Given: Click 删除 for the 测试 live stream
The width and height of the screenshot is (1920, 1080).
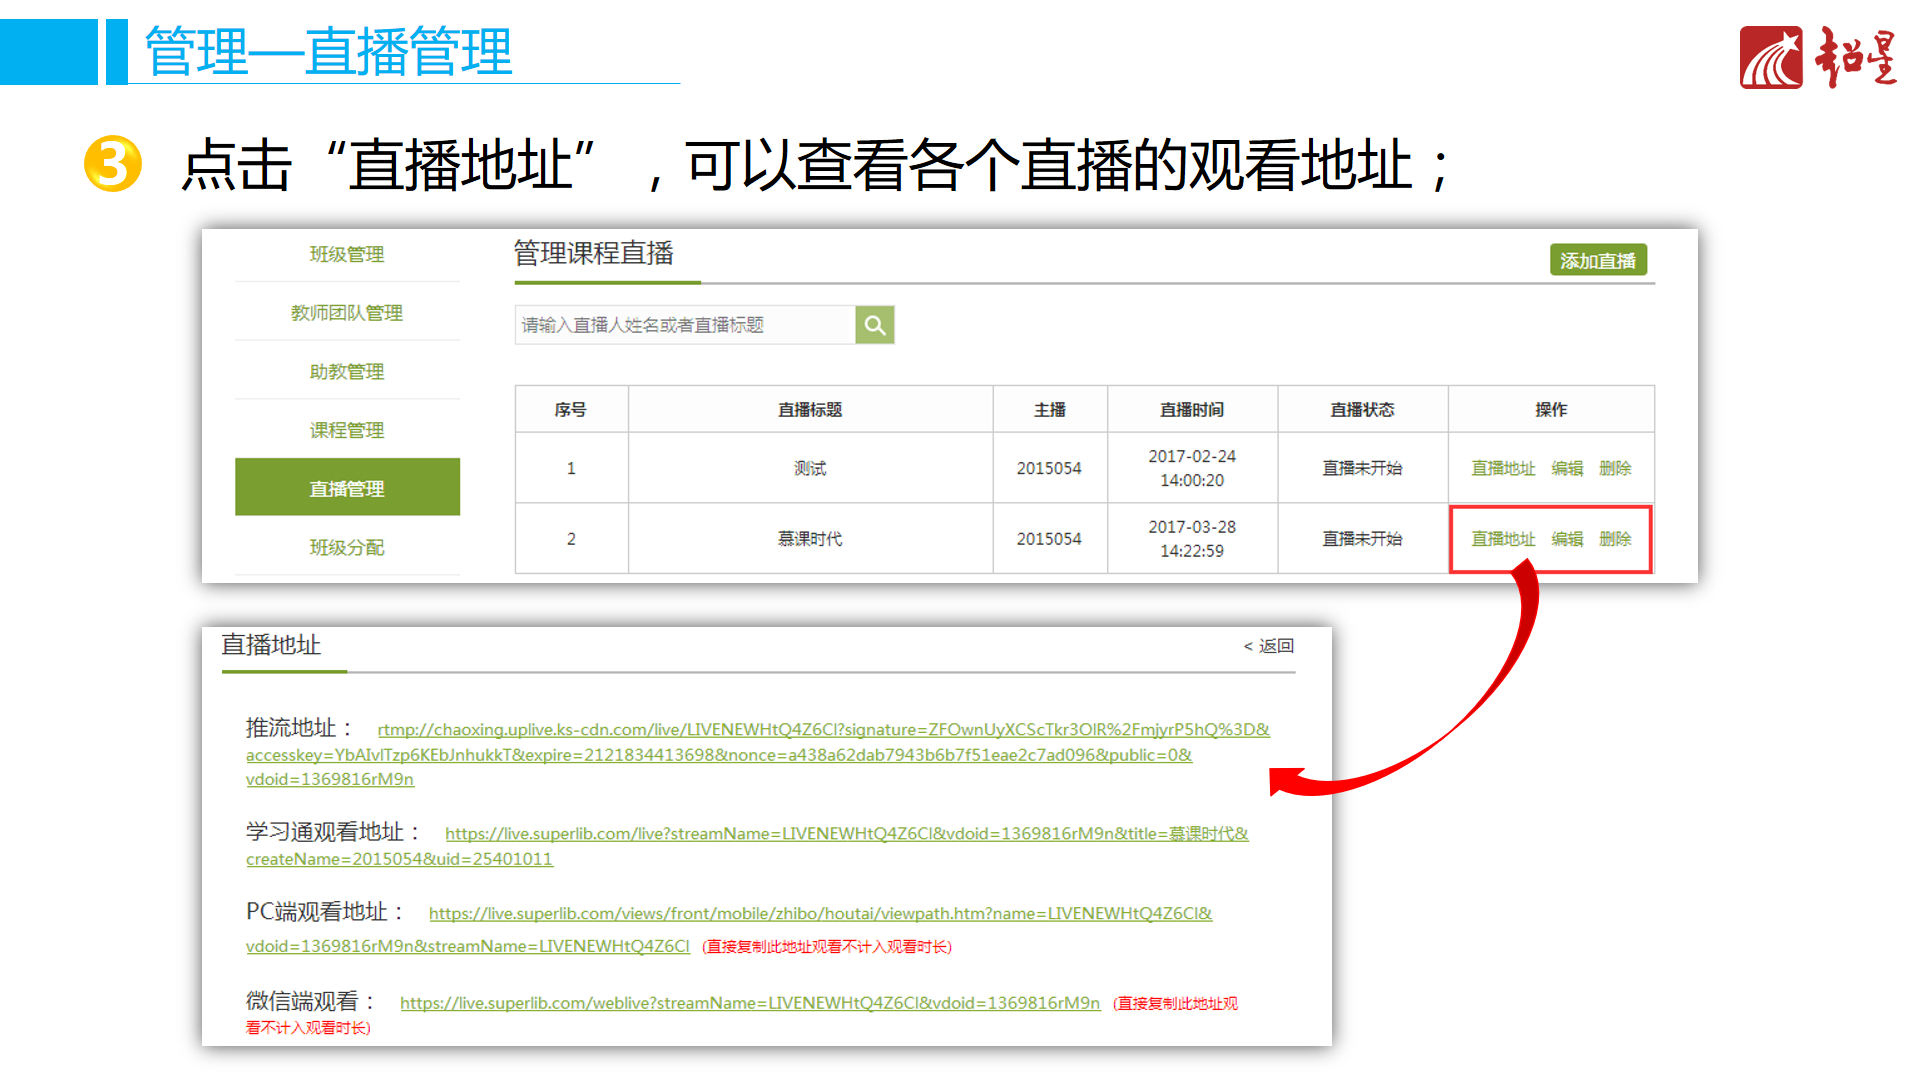Looking at the screenshot, I should pos(1614,468).
